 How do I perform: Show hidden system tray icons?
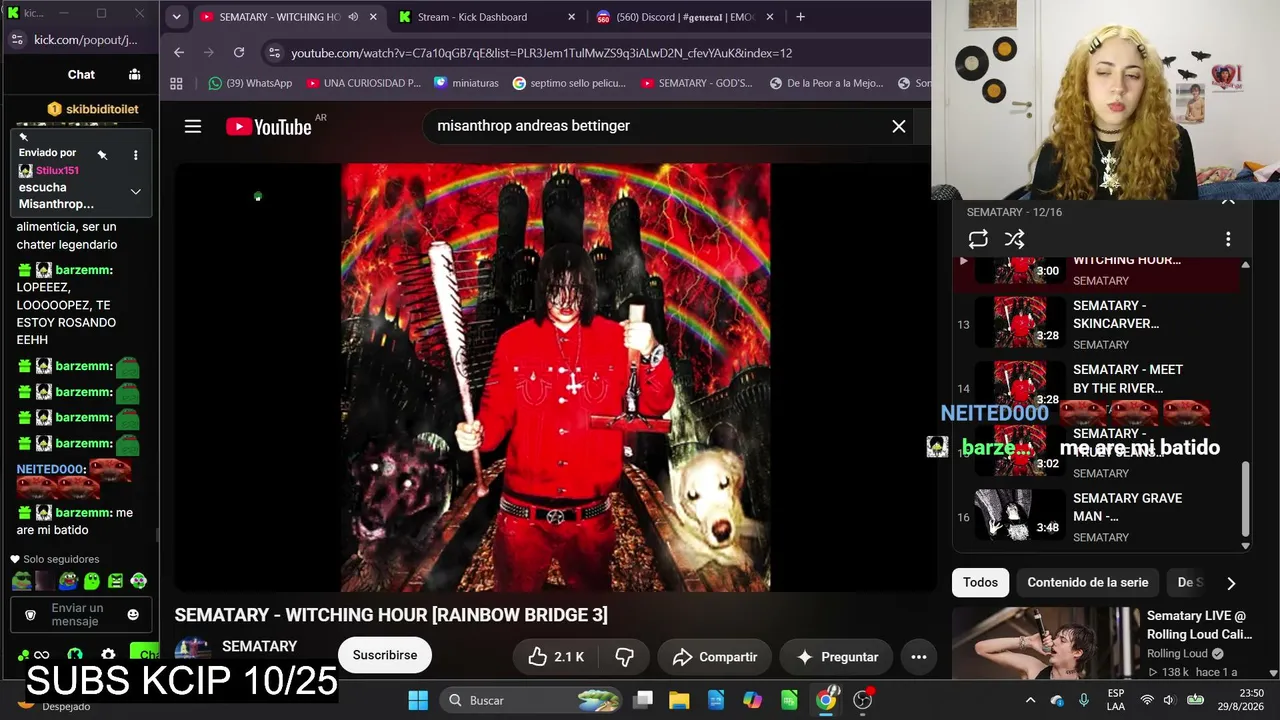pyautogui.click(x=1030, y=700)
